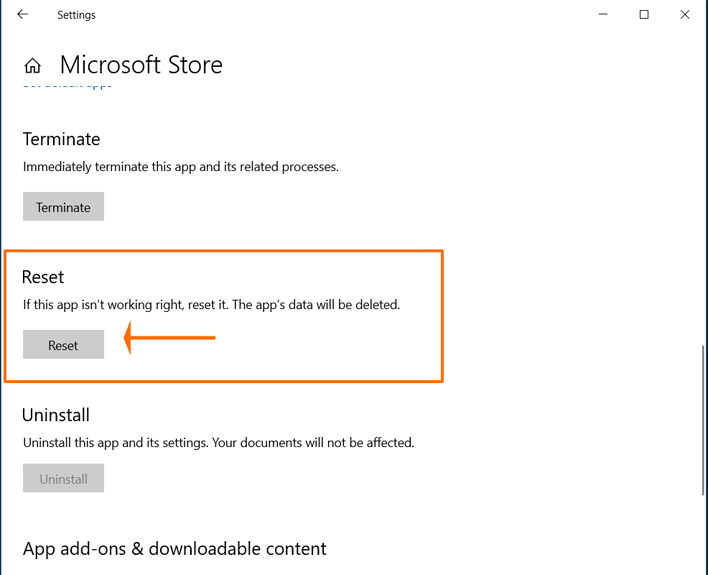Viewport: 708px width, 575px height.
Task: Maximize the Settings window
Action: (x=644, y=14)
